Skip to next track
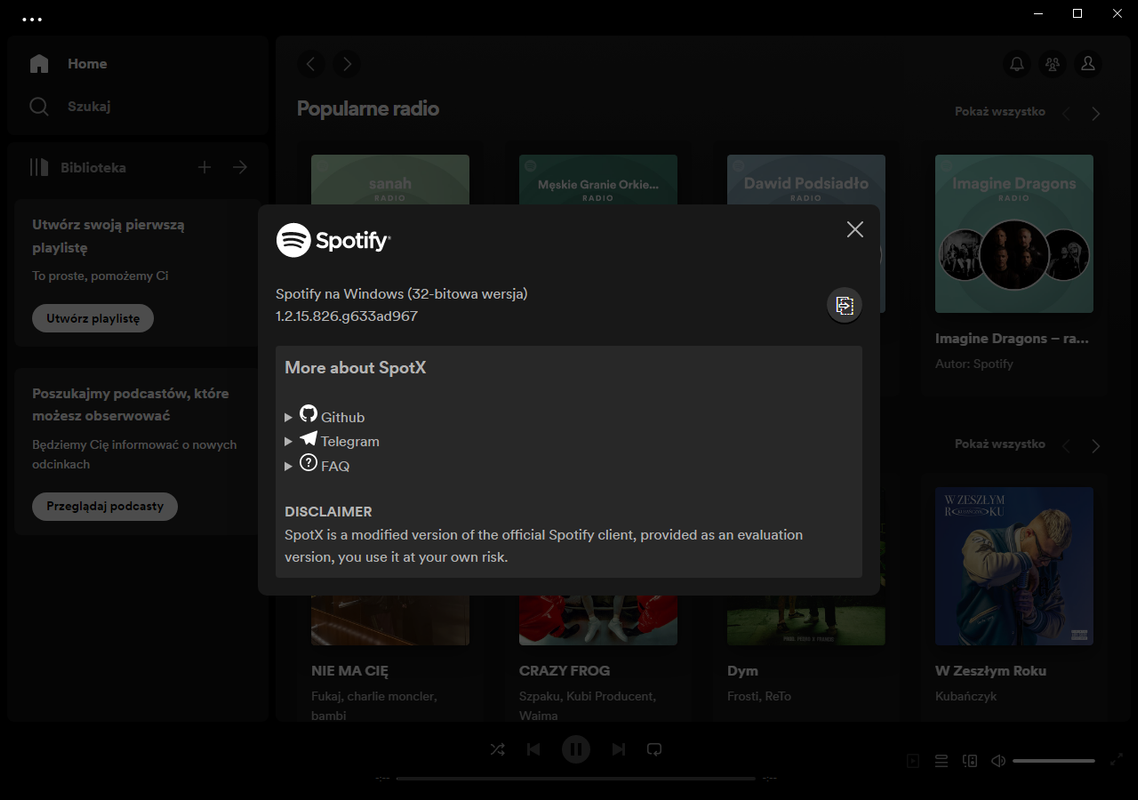Viewport: 1138px width, 800px height. point(618,750)
